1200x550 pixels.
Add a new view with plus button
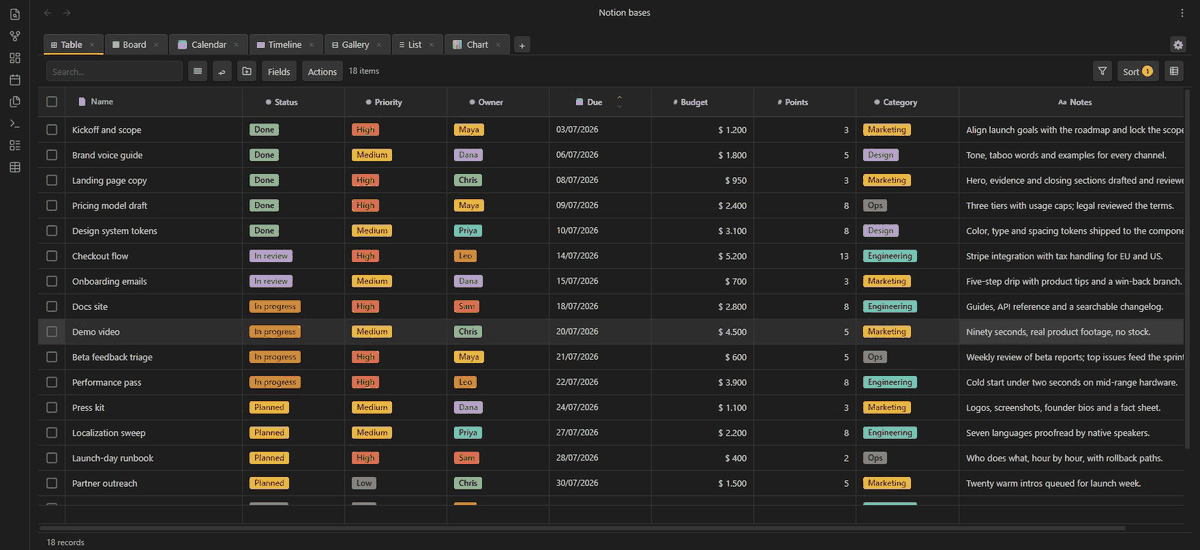(522, 45)
